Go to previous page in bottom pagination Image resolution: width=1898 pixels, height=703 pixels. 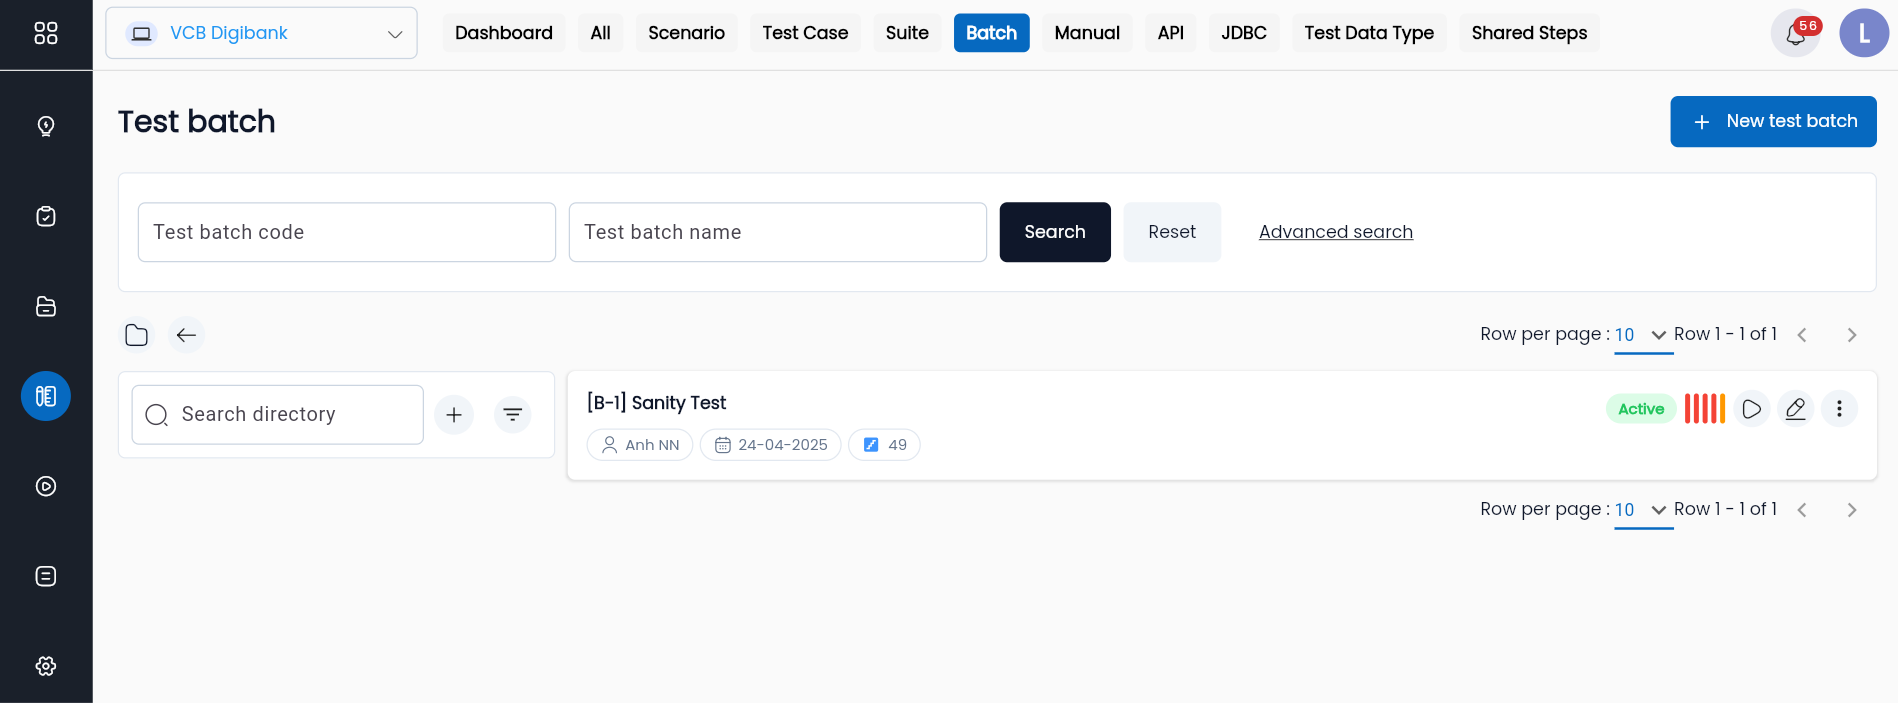(x=1802, y=510)
